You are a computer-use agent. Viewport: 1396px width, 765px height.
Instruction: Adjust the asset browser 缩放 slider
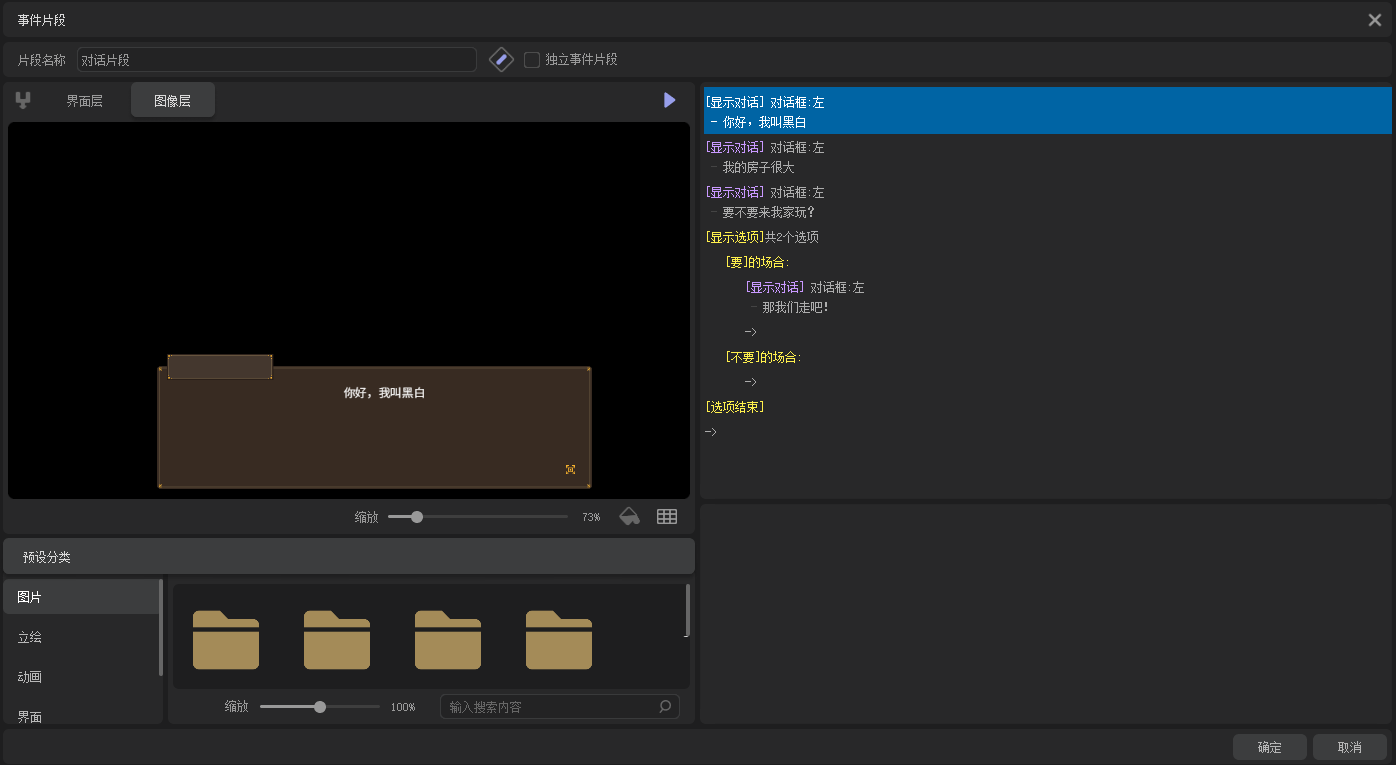[320, 707]
